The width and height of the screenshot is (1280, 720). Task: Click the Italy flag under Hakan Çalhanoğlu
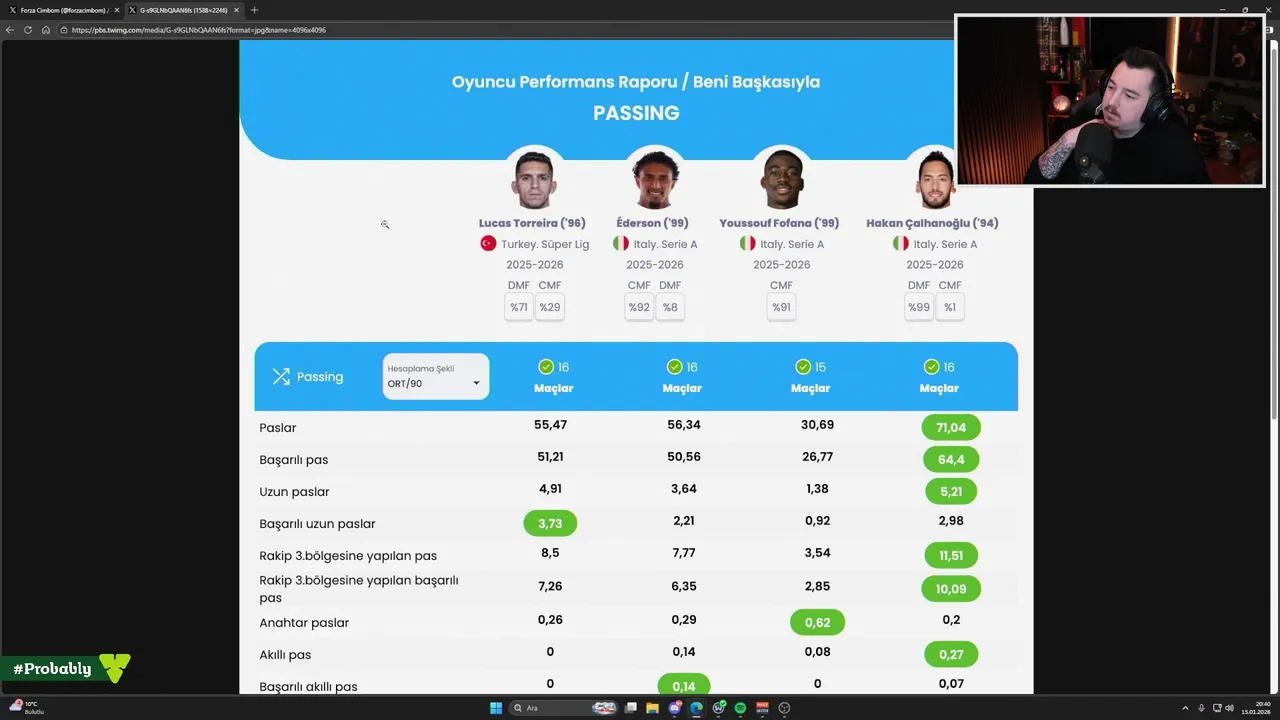(x=901, y=244)
